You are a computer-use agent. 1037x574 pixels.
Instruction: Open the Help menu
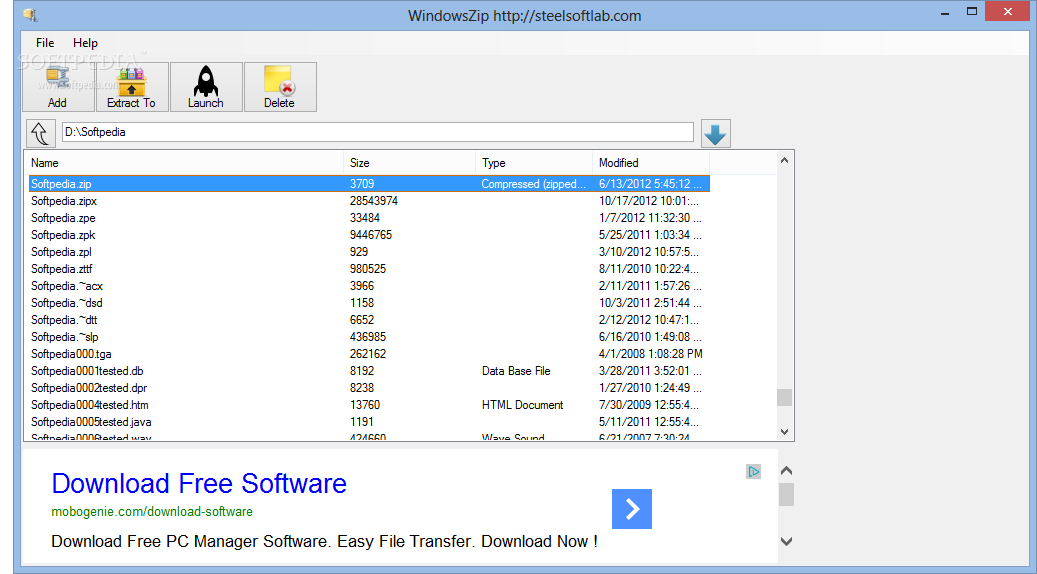click(x=85, y=43)
